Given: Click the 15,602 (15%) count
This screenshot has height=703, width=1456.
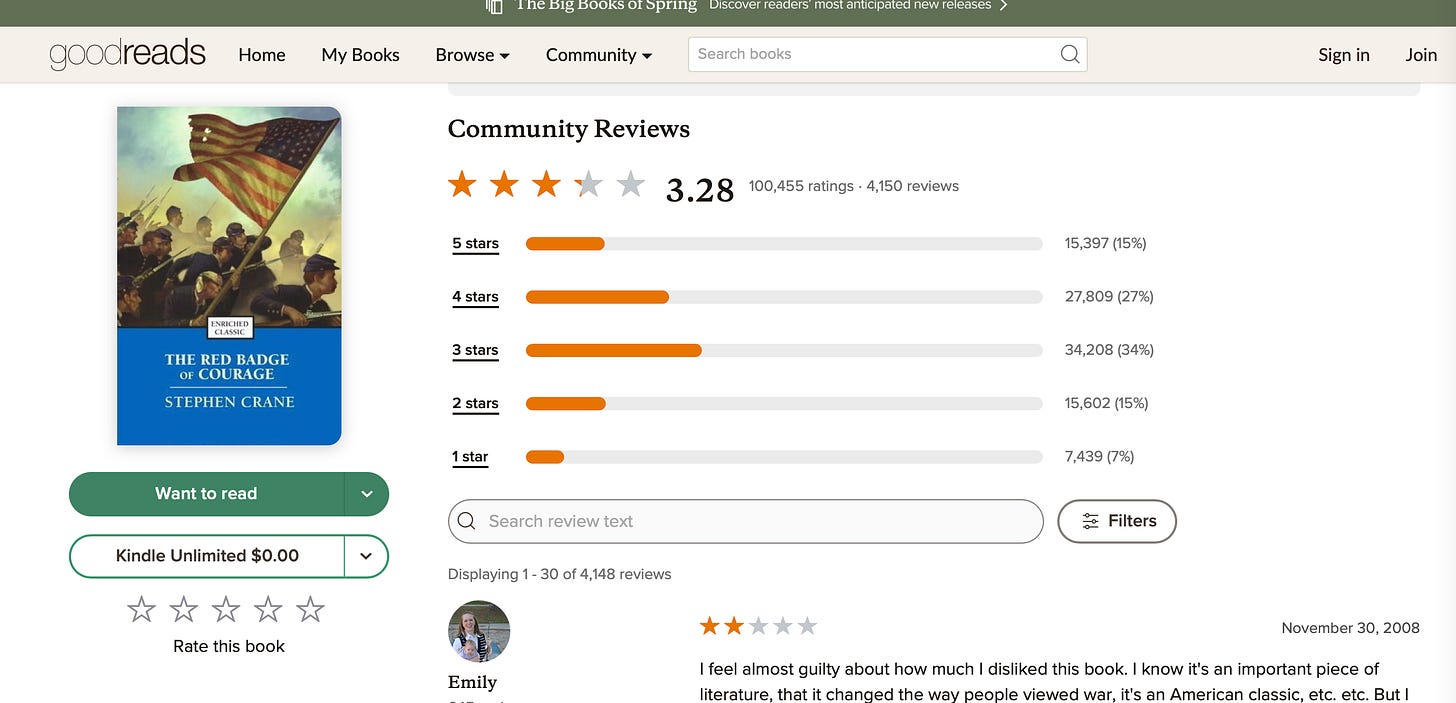Looking at the screenshot, I should click(1106, 404).
